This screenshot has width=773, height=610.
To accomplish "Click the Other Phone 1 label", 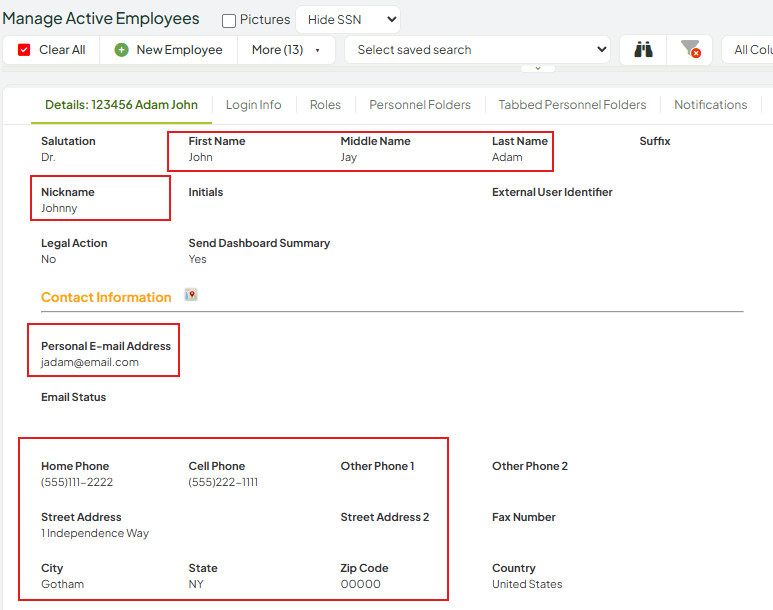I will pos(377,466).
